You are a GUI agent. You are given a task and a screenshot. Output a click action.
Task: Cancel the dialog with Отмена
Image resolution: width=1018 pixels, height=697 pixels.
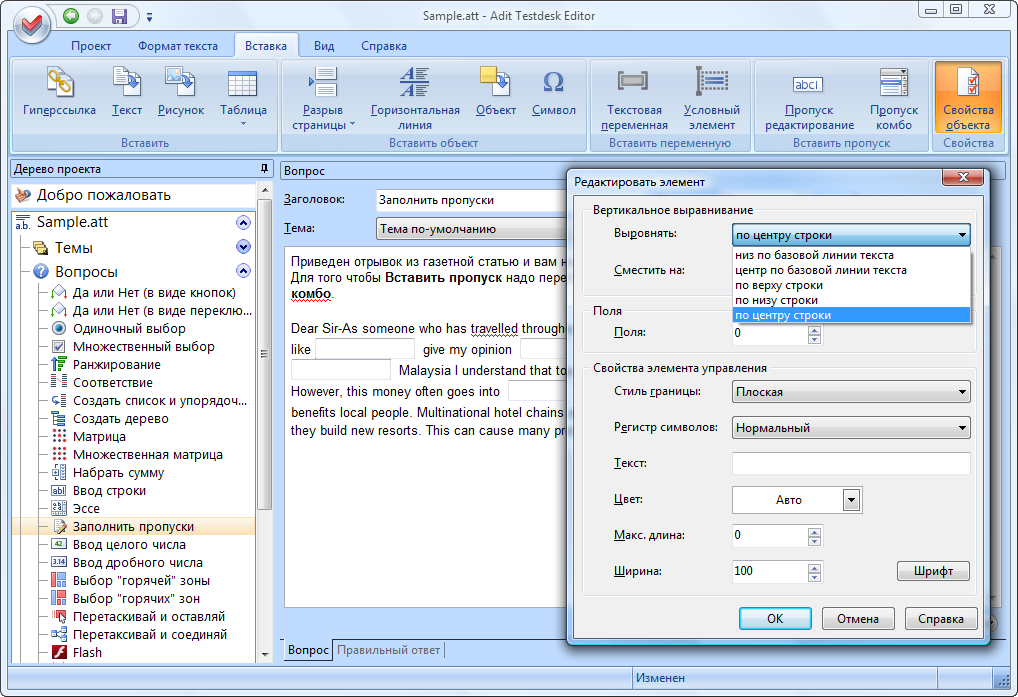[858, 618]
